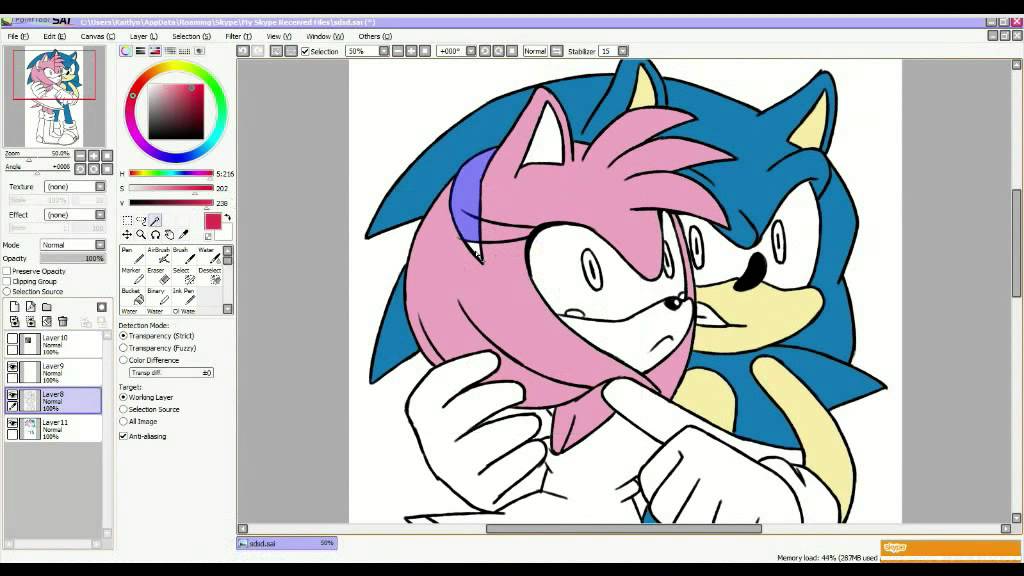Select the Layer 11 row
Image resolution: width=1024 pixels, height=576 pixels.
(54, 428)
